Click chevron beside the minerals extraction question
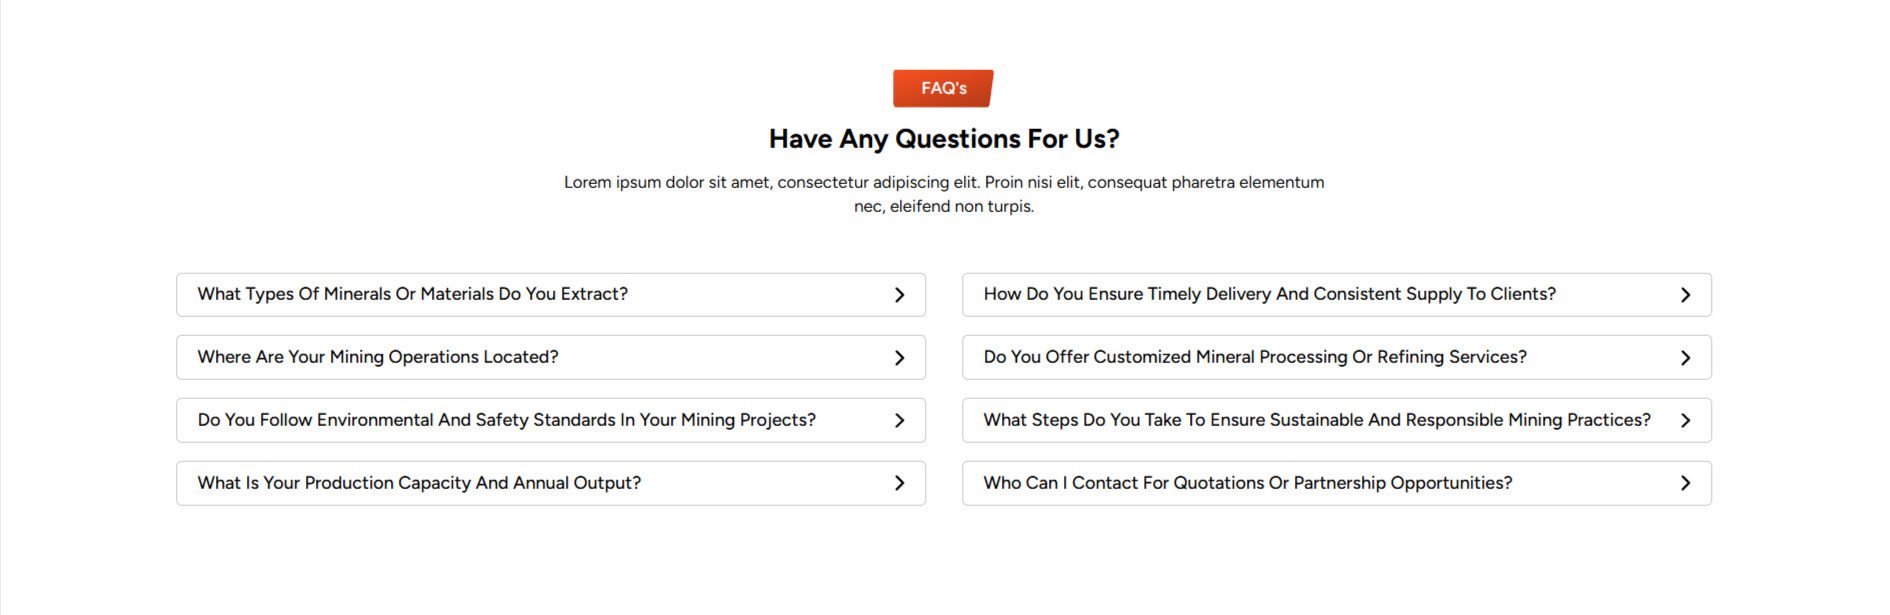Screen dimensions: 1890x615 coord(899,295)
